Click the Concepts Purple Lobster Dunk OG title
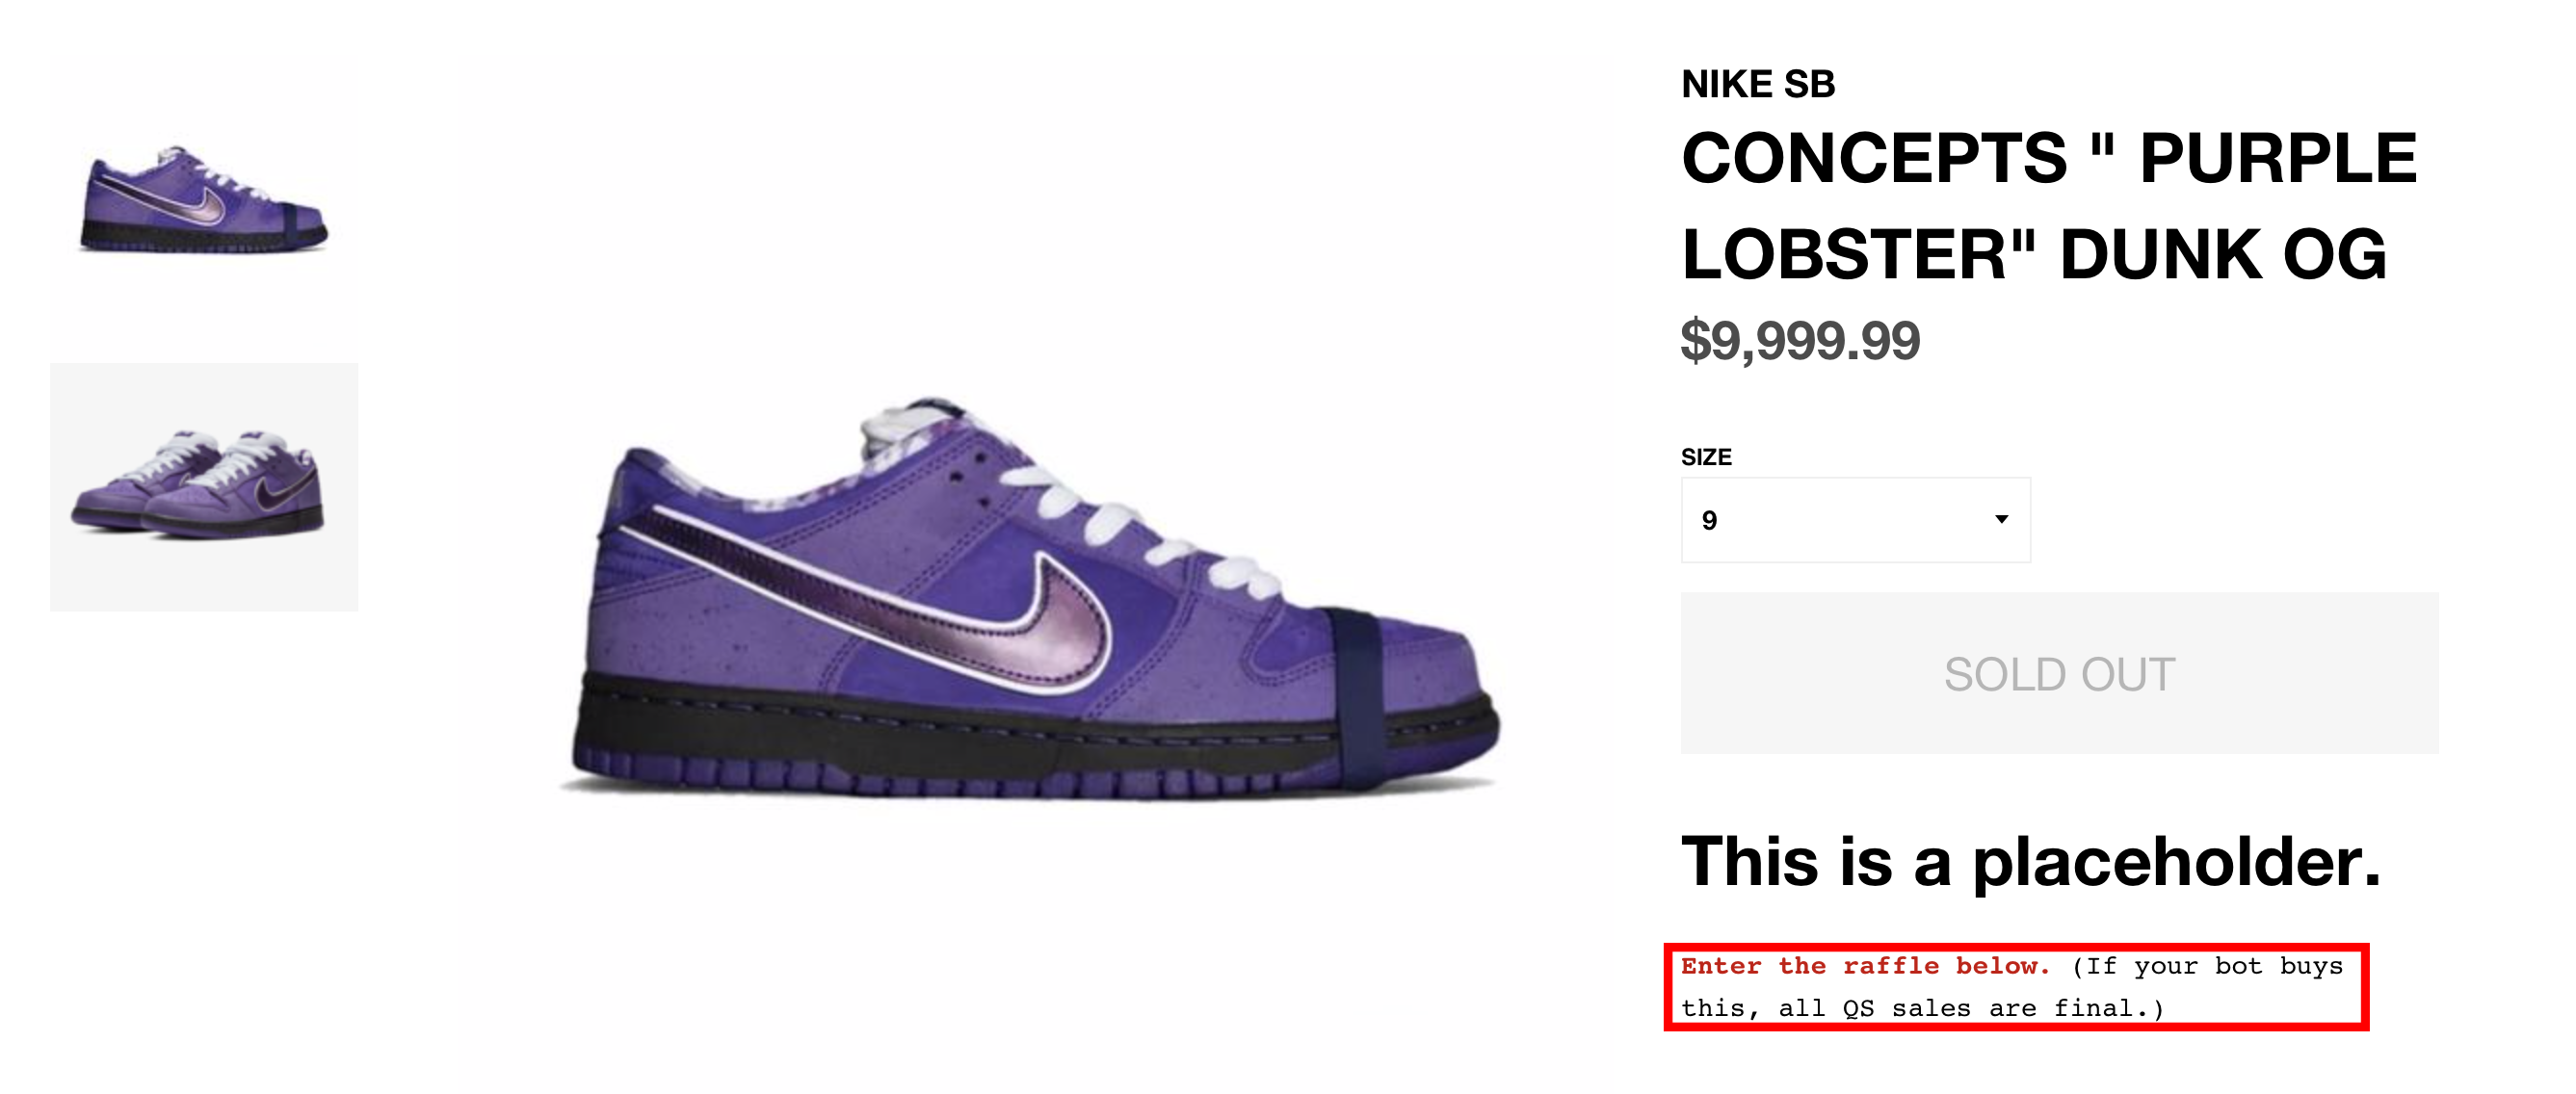Viewport: 2576px width, 1094px height. (x=2048, y=205)
